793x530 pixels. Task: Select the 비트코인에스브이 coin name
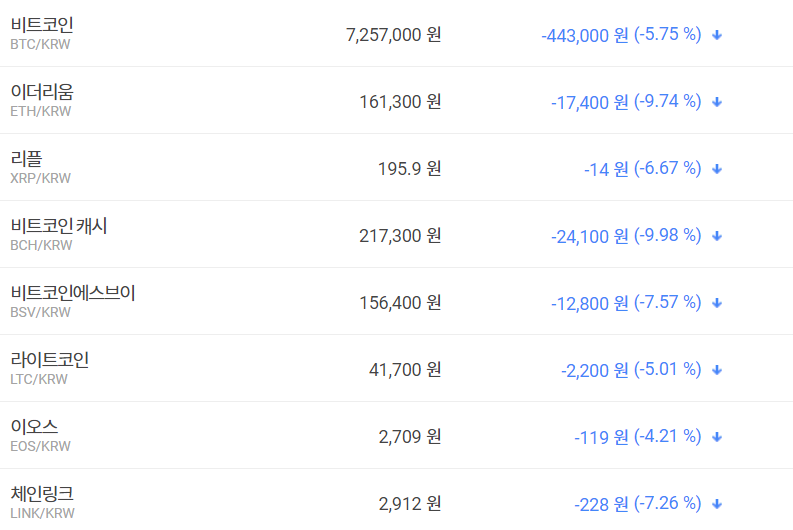coord(73,293)
